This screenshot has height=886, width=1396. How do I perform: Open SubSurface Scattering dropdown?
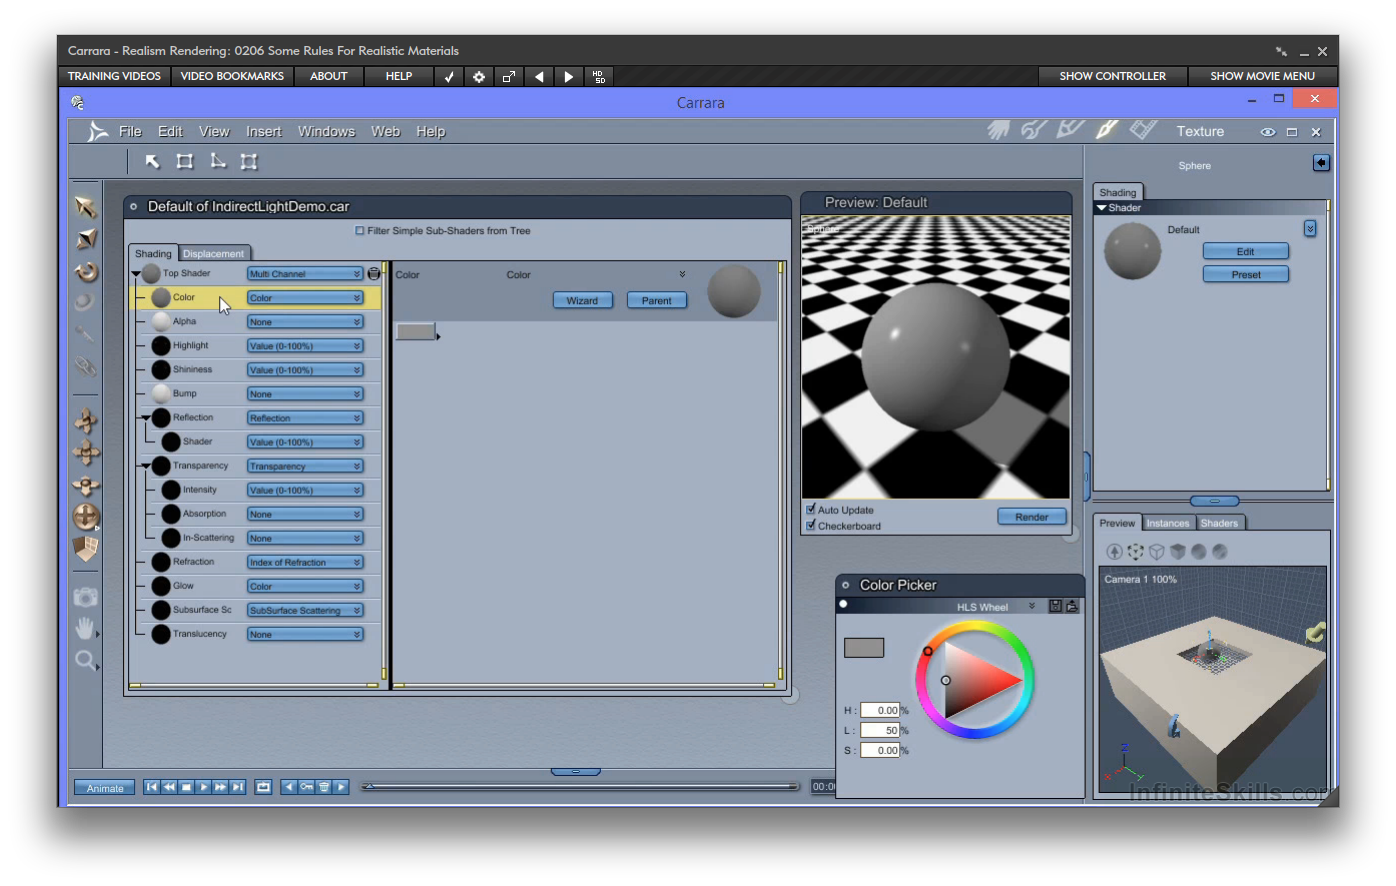point(305,610)
